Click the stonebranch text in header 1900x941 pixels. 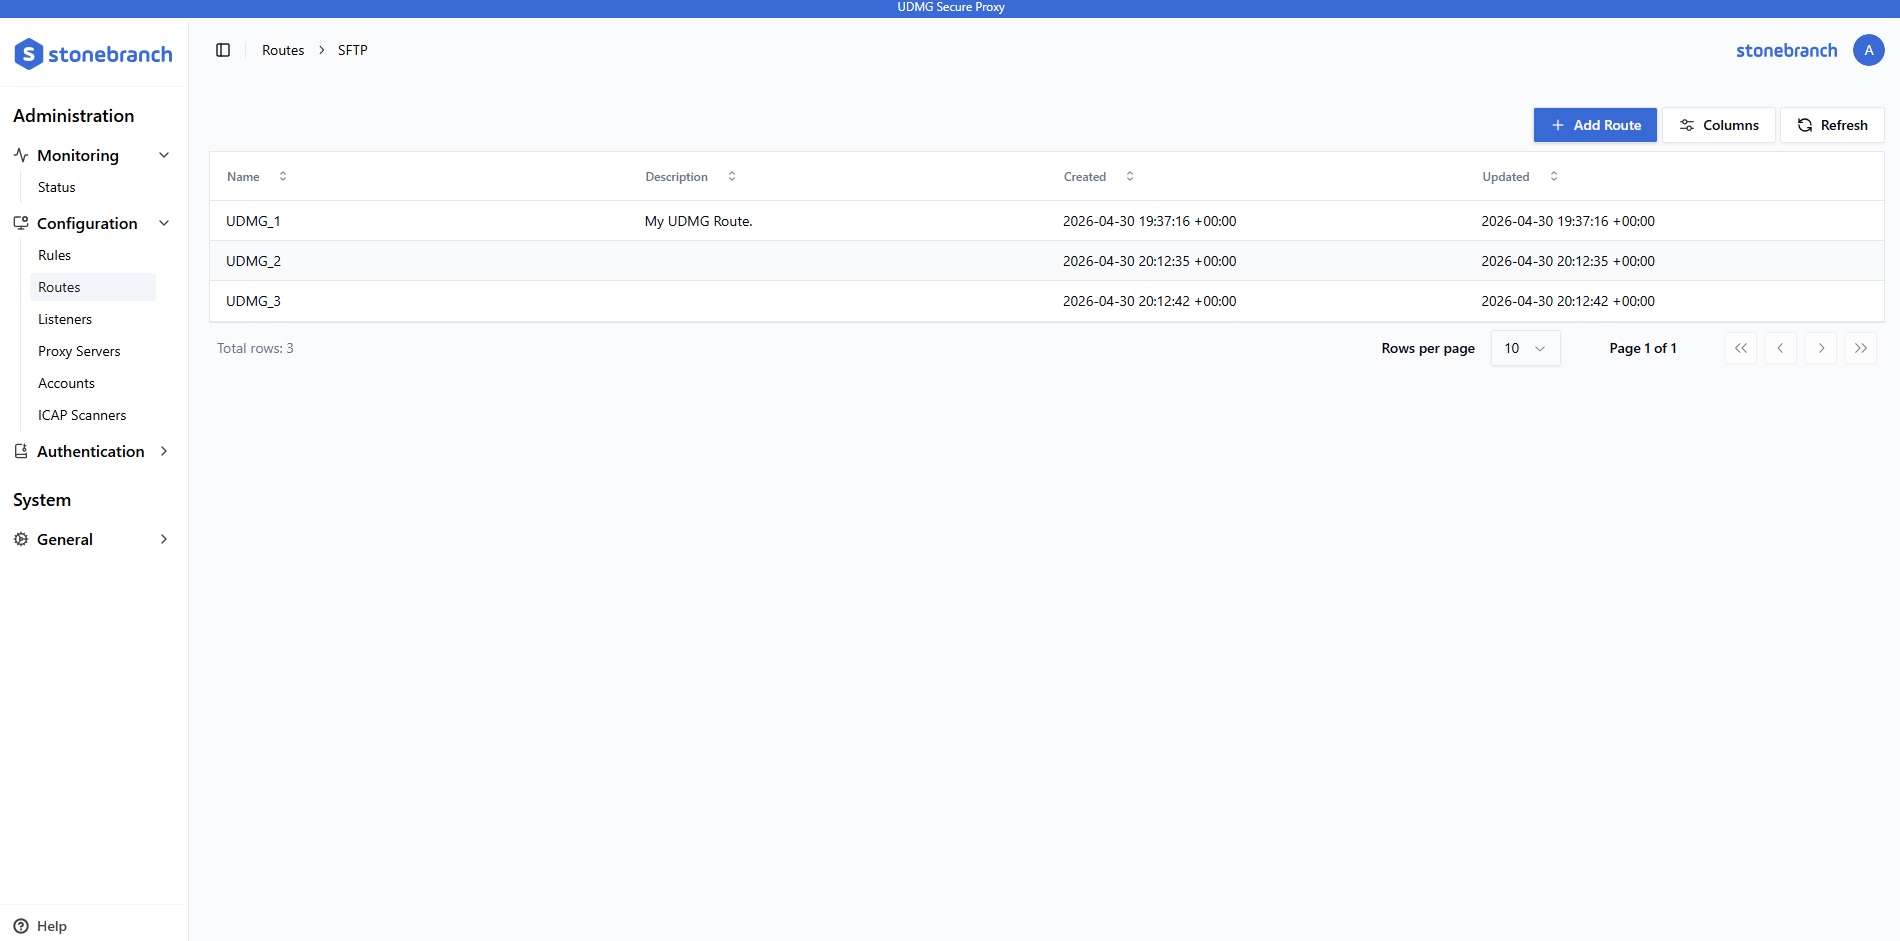coord(1786,50)
